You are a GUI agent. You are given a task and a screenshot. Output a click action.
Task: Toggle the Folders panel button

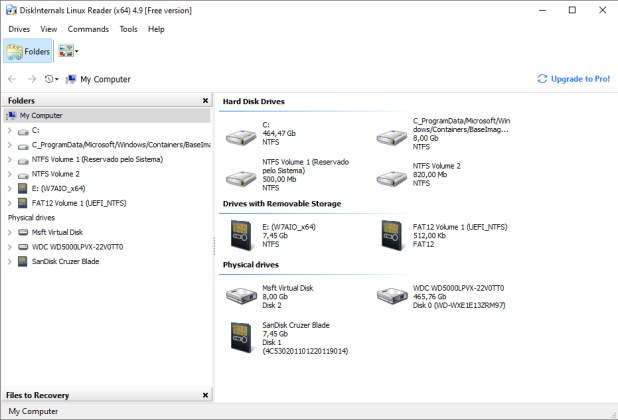pos(28,51)
